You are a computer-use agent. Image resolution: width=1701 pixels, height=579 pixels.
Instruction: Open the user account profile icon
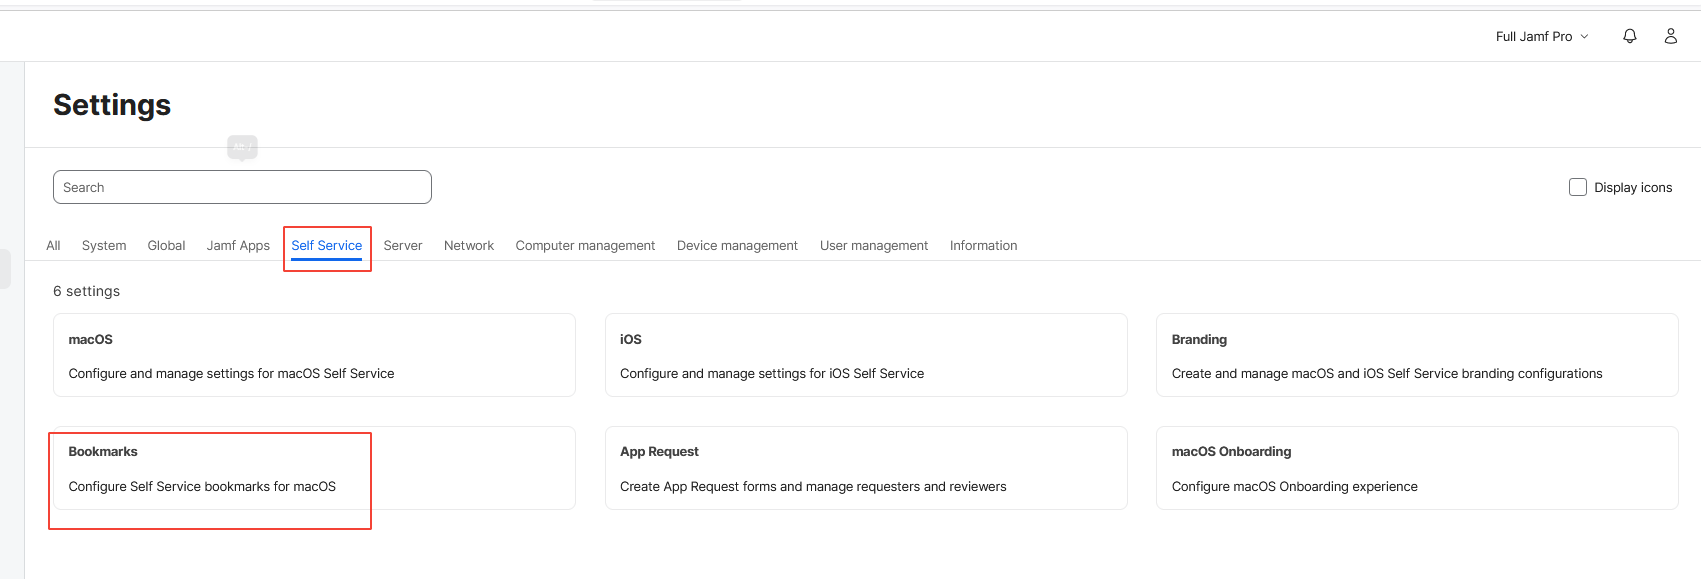pyautogui.click(x=1670, y=36)
